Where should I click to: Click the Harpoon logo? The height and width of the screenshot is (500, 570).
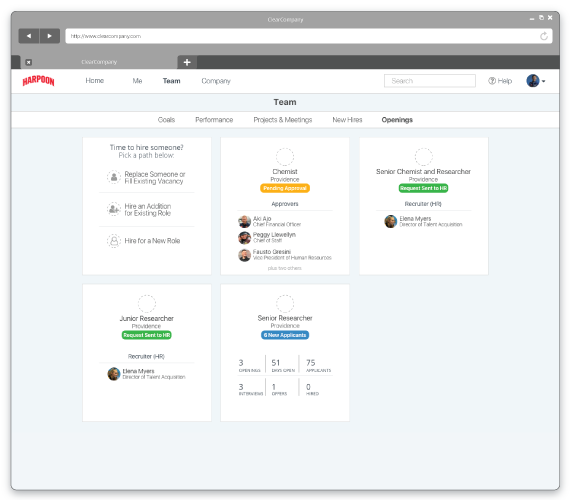click(x=39, y=81)
